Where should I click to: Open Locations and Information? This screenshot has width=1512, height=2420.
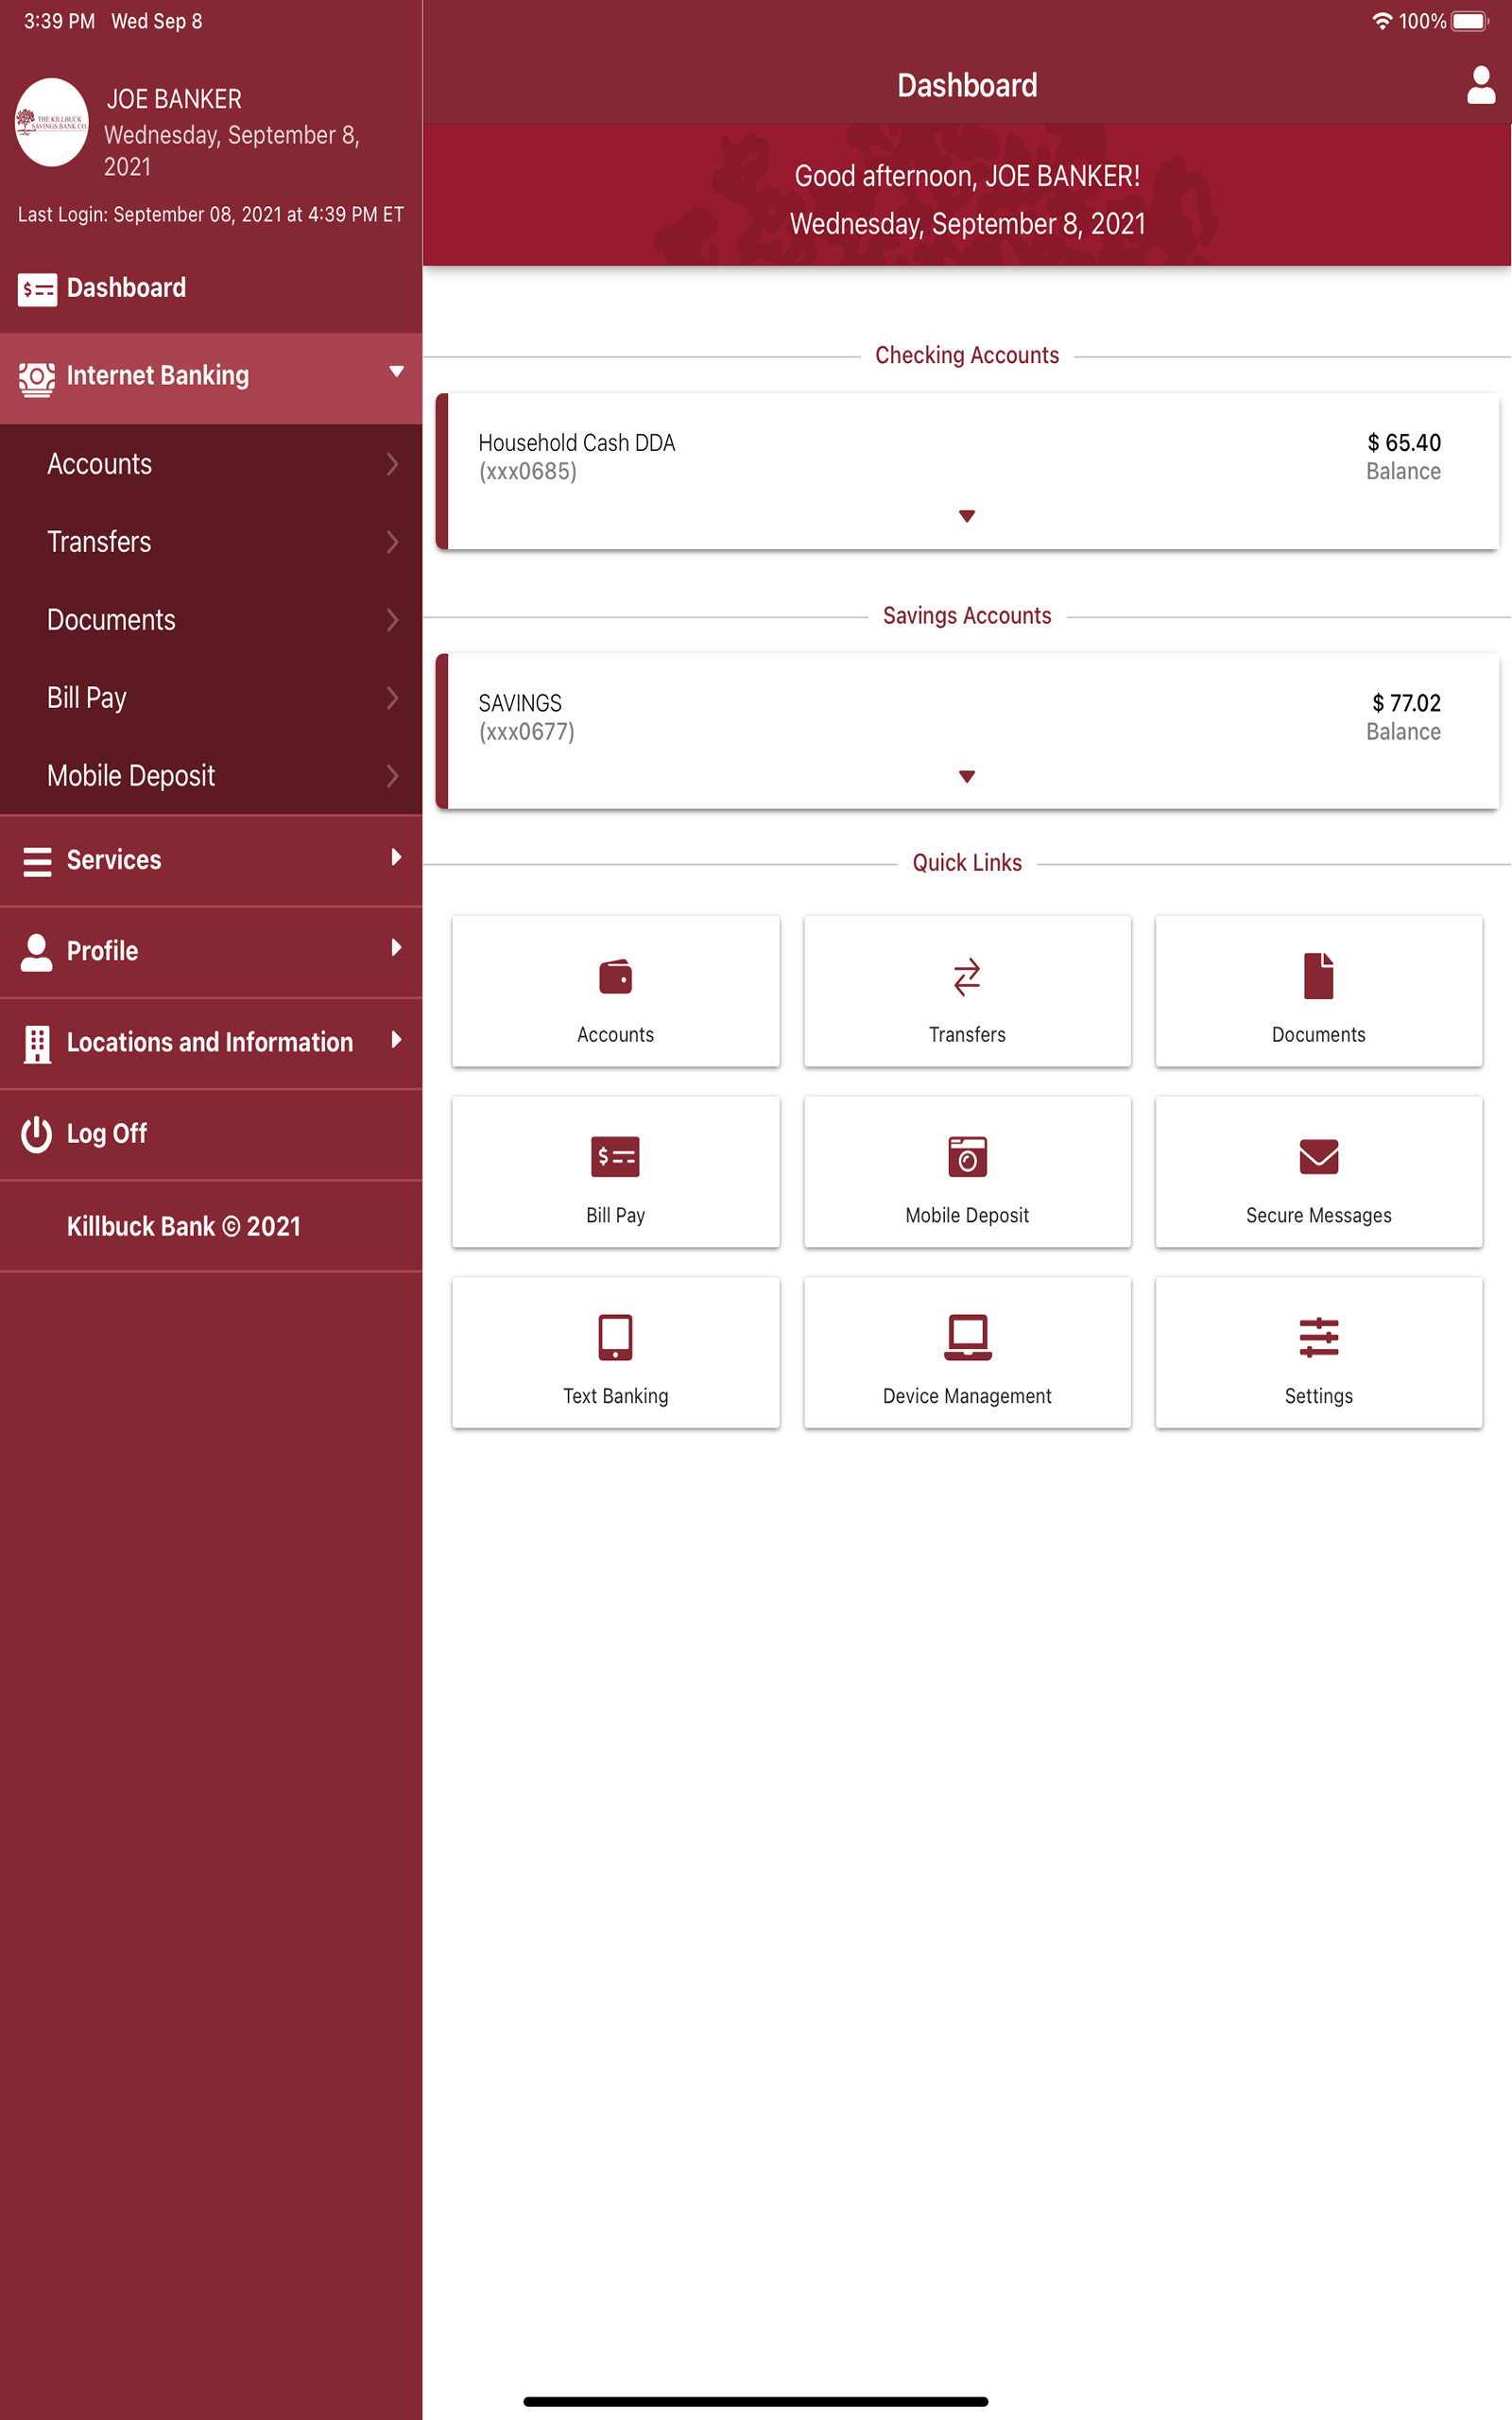click(211, 1042)
